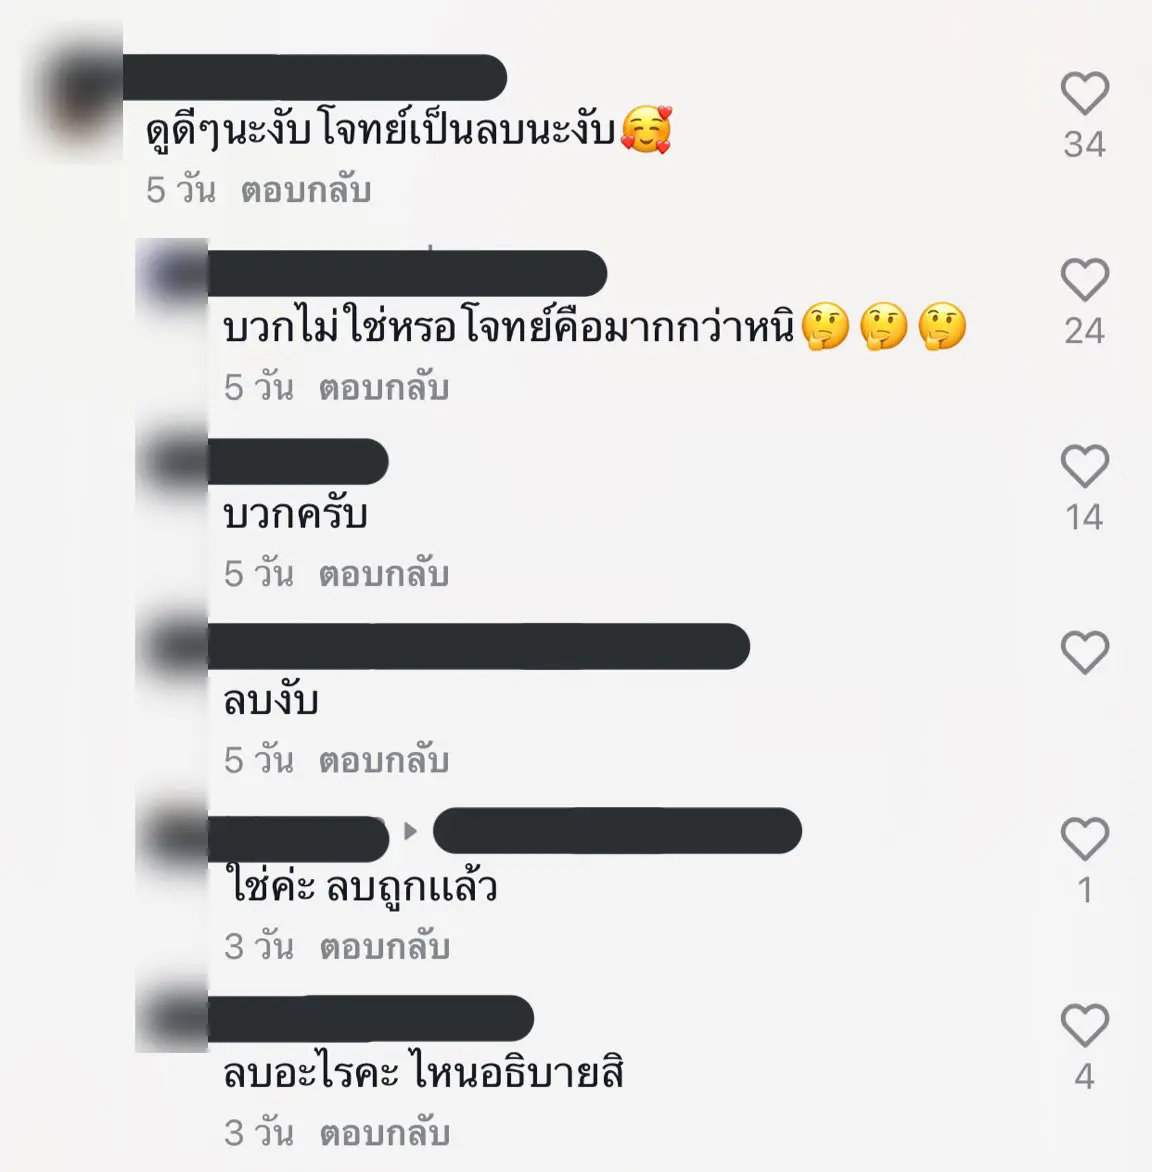
Task: Heart the 'ลบอะไรคะ ไหนอธิบายสิ' comment
Action: (1085, 1024)
